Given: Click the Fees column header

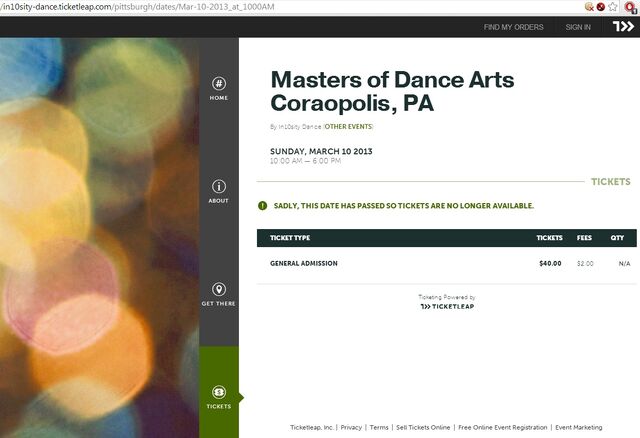Looking at the screenshot, I should click(x=584, y=238).
